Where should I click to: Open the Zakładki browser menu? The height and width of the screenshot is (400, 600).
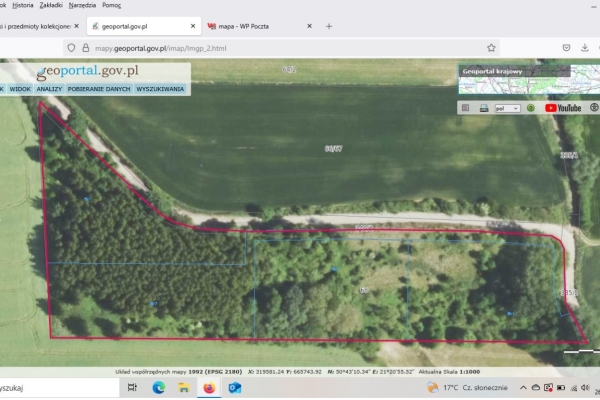point(51,5)
